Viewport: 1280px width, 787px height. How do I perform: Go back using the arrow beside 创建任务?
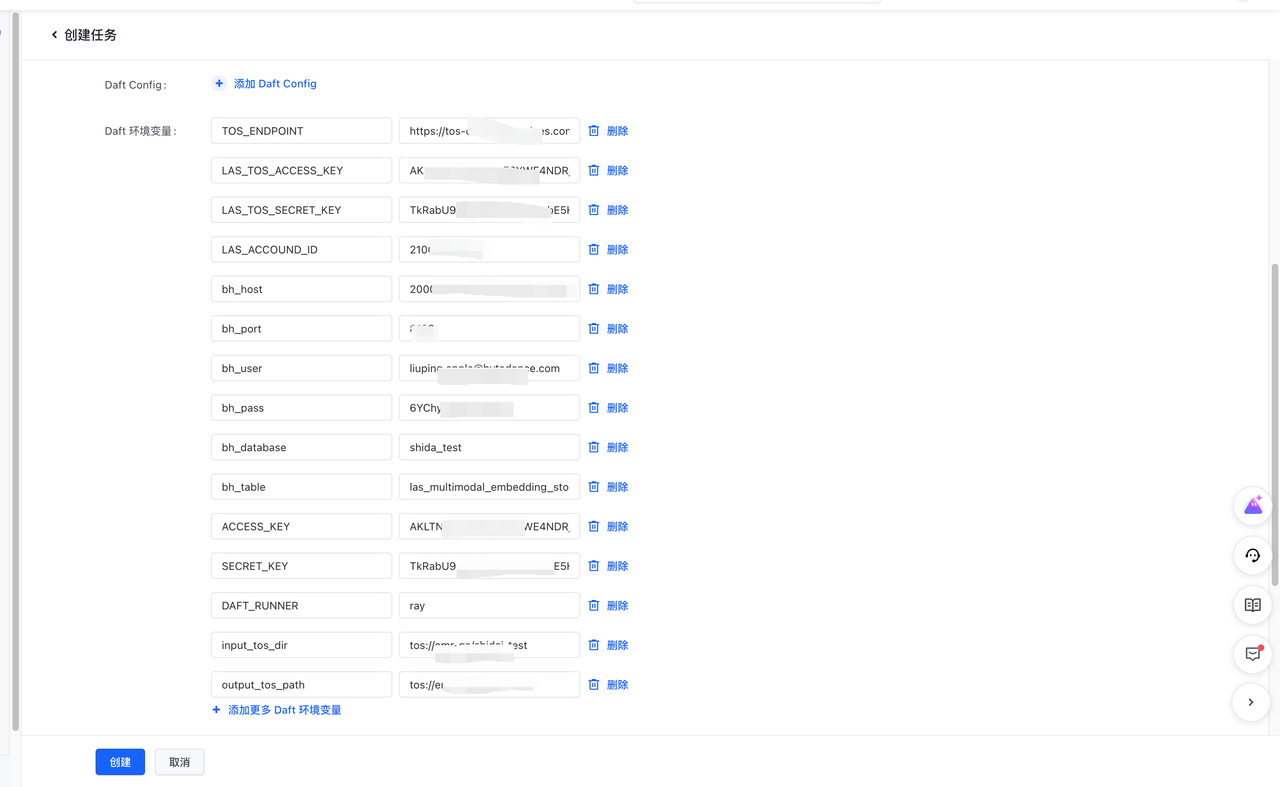coord(54,35)
